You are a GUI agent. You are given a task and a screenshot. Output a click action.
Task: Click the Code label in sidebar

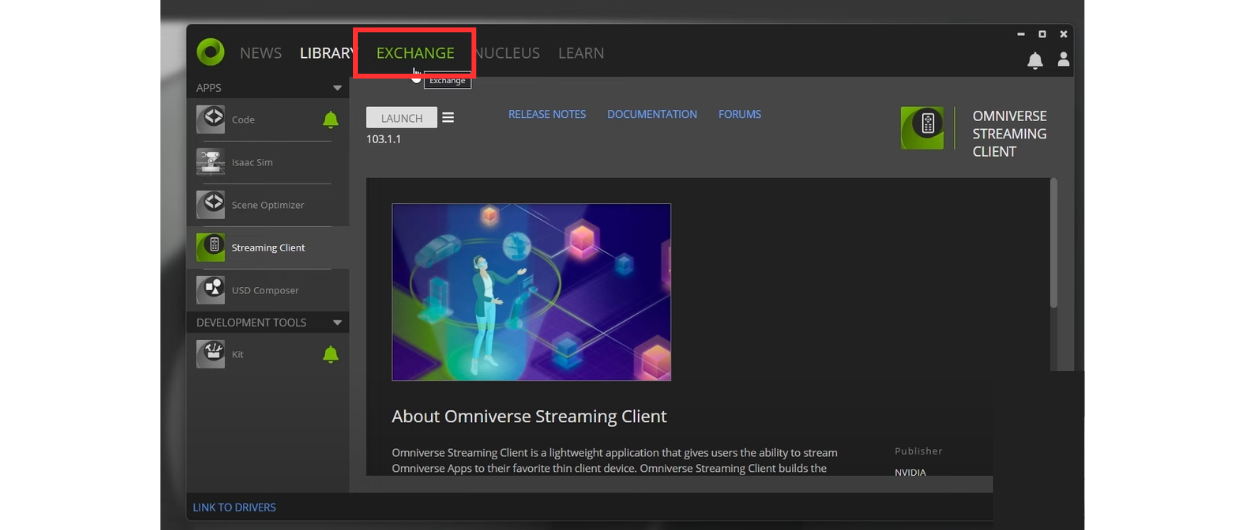click(243, 120)
